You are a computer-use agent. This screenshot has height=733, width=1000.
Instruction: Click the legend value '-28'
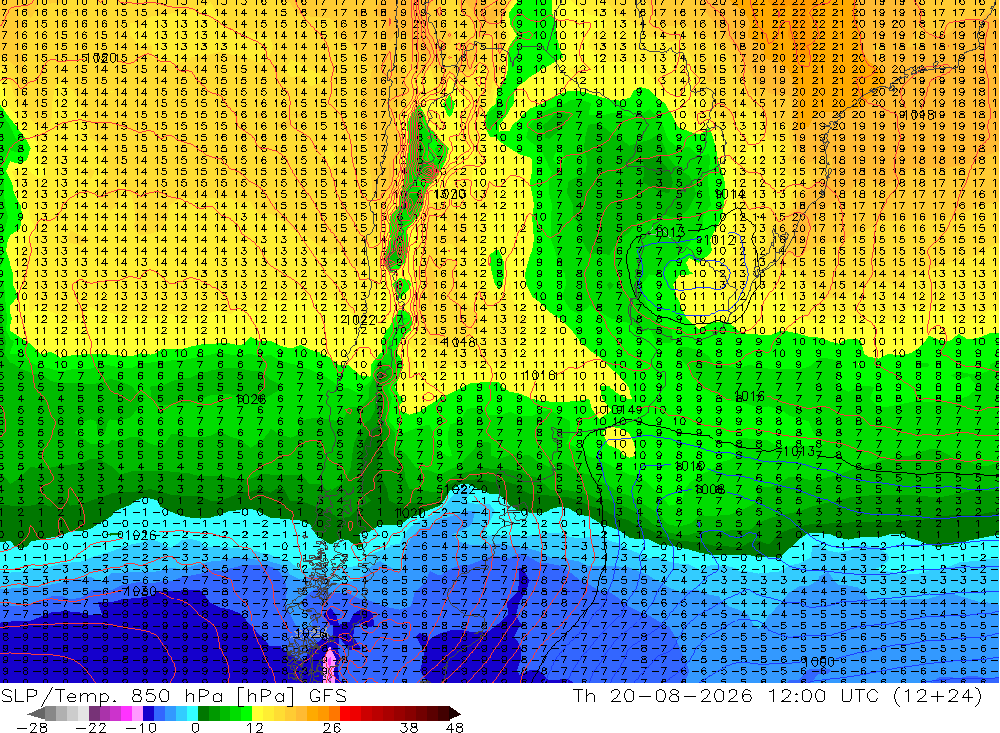coord(32,728)
